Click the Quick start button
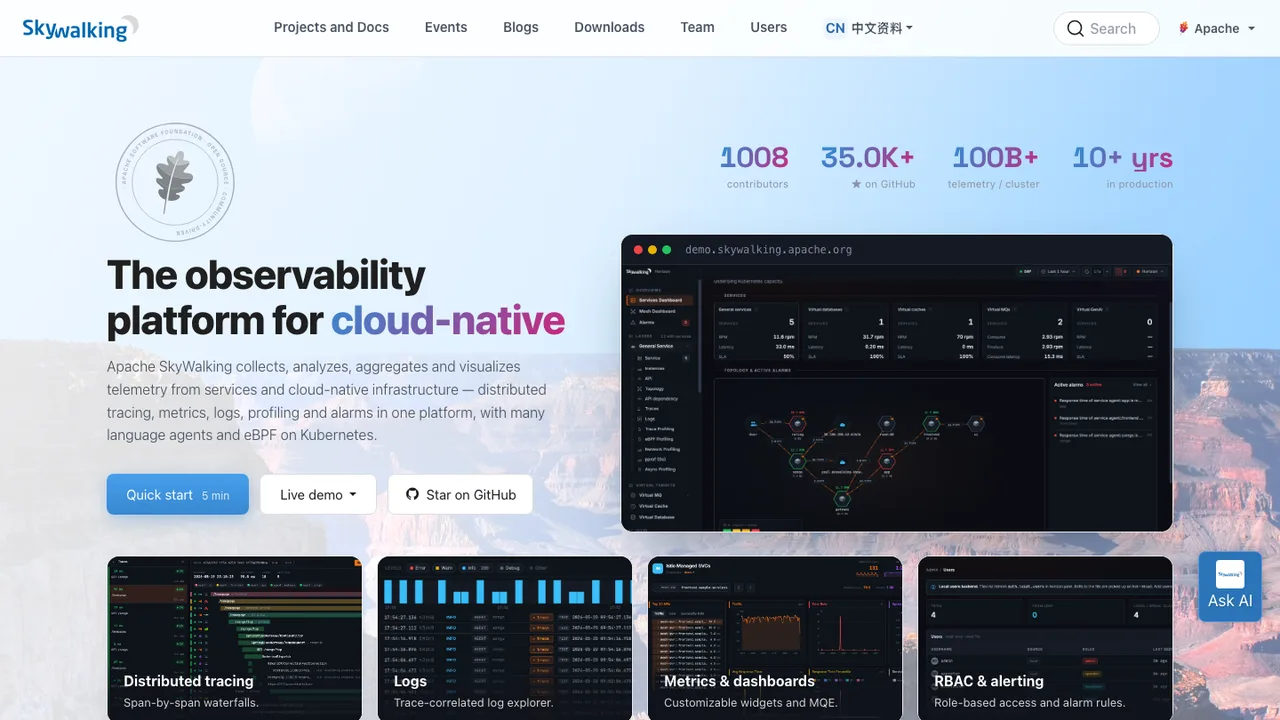 178,495
